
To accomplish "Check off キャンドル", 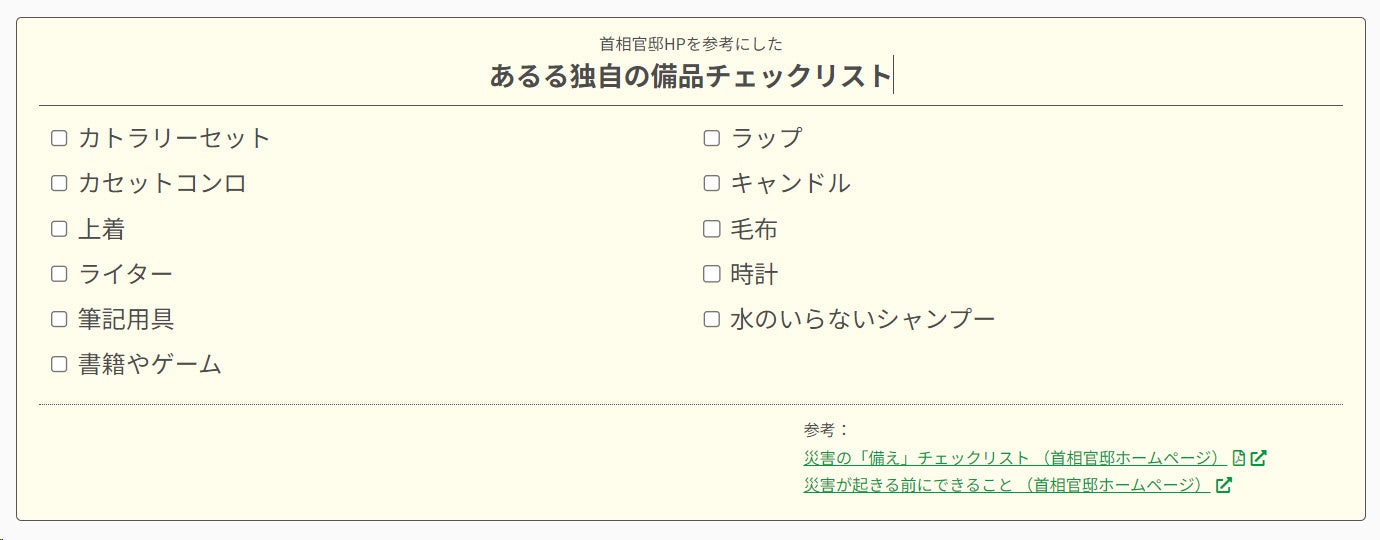I will pos(712,183).
